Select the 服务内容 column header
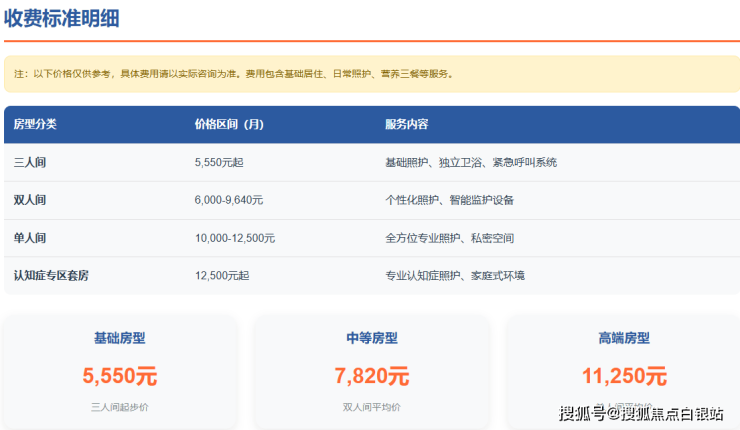 pos(406,125)
